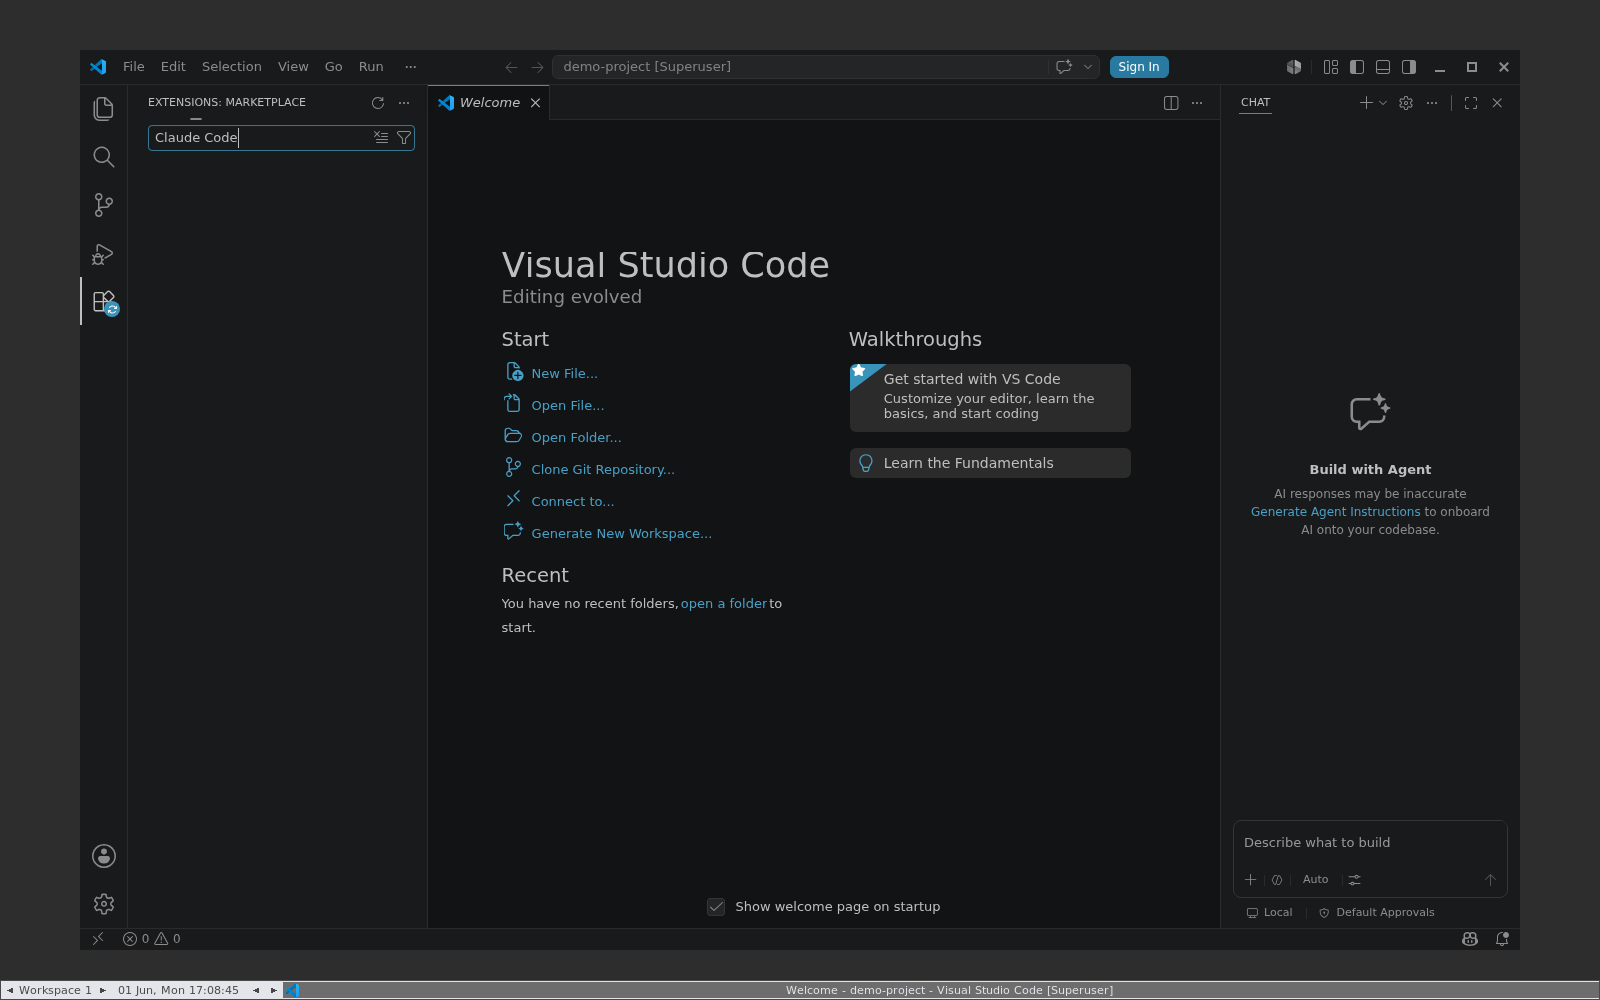The image size is (1600, 1000).
Task: Uncheck 'Show welcome page on startup'
Action: click(716, 907)
